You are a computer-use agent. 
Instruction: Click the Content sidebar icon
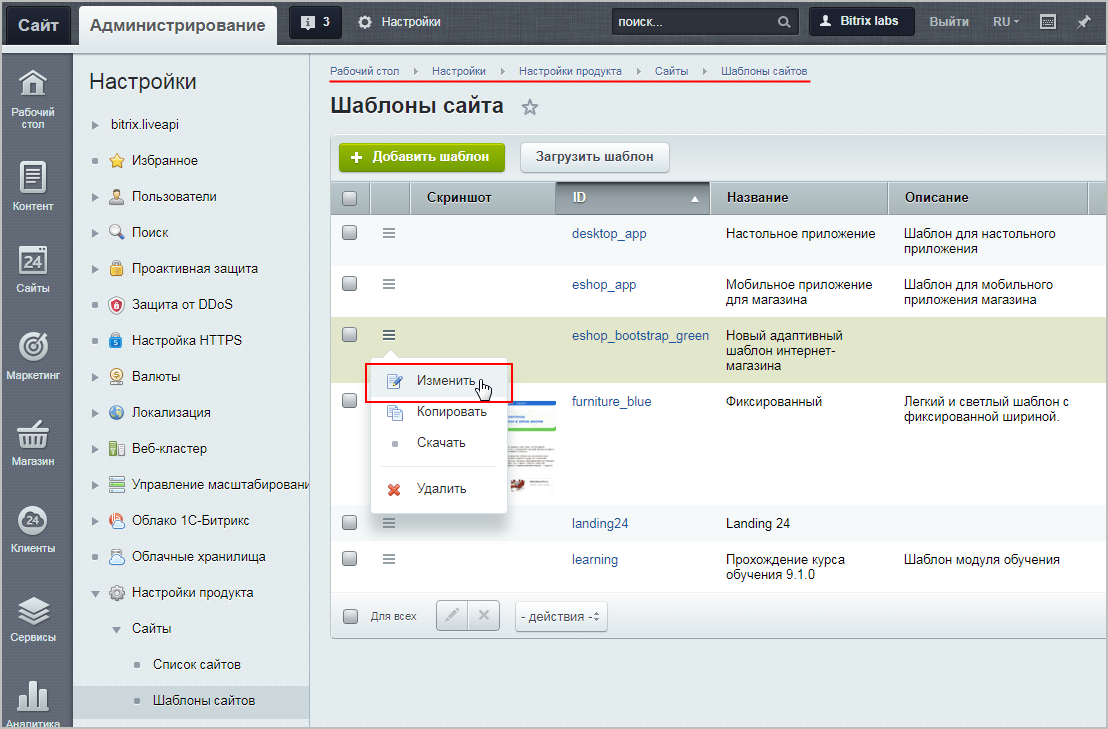point(33,185)
